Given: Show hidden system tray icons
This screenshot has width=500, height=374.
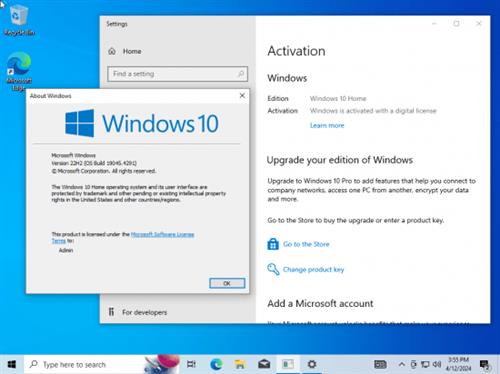Looking at the screenshot, I should pyautogui.click(x=402, y=364).
